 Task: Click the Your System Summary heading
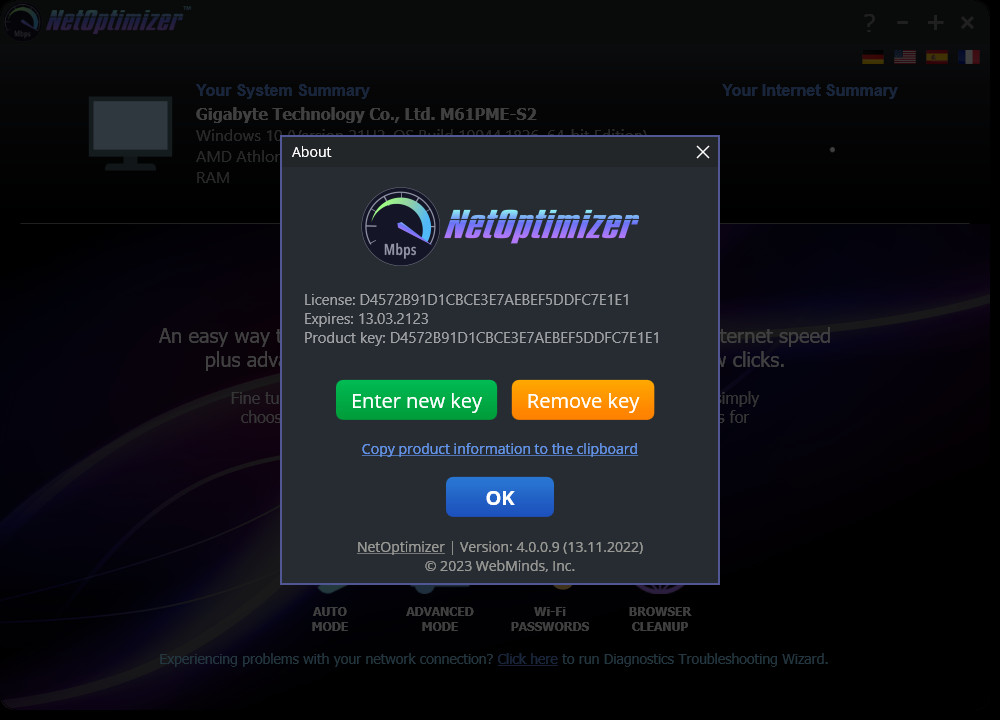pos(283,91)
